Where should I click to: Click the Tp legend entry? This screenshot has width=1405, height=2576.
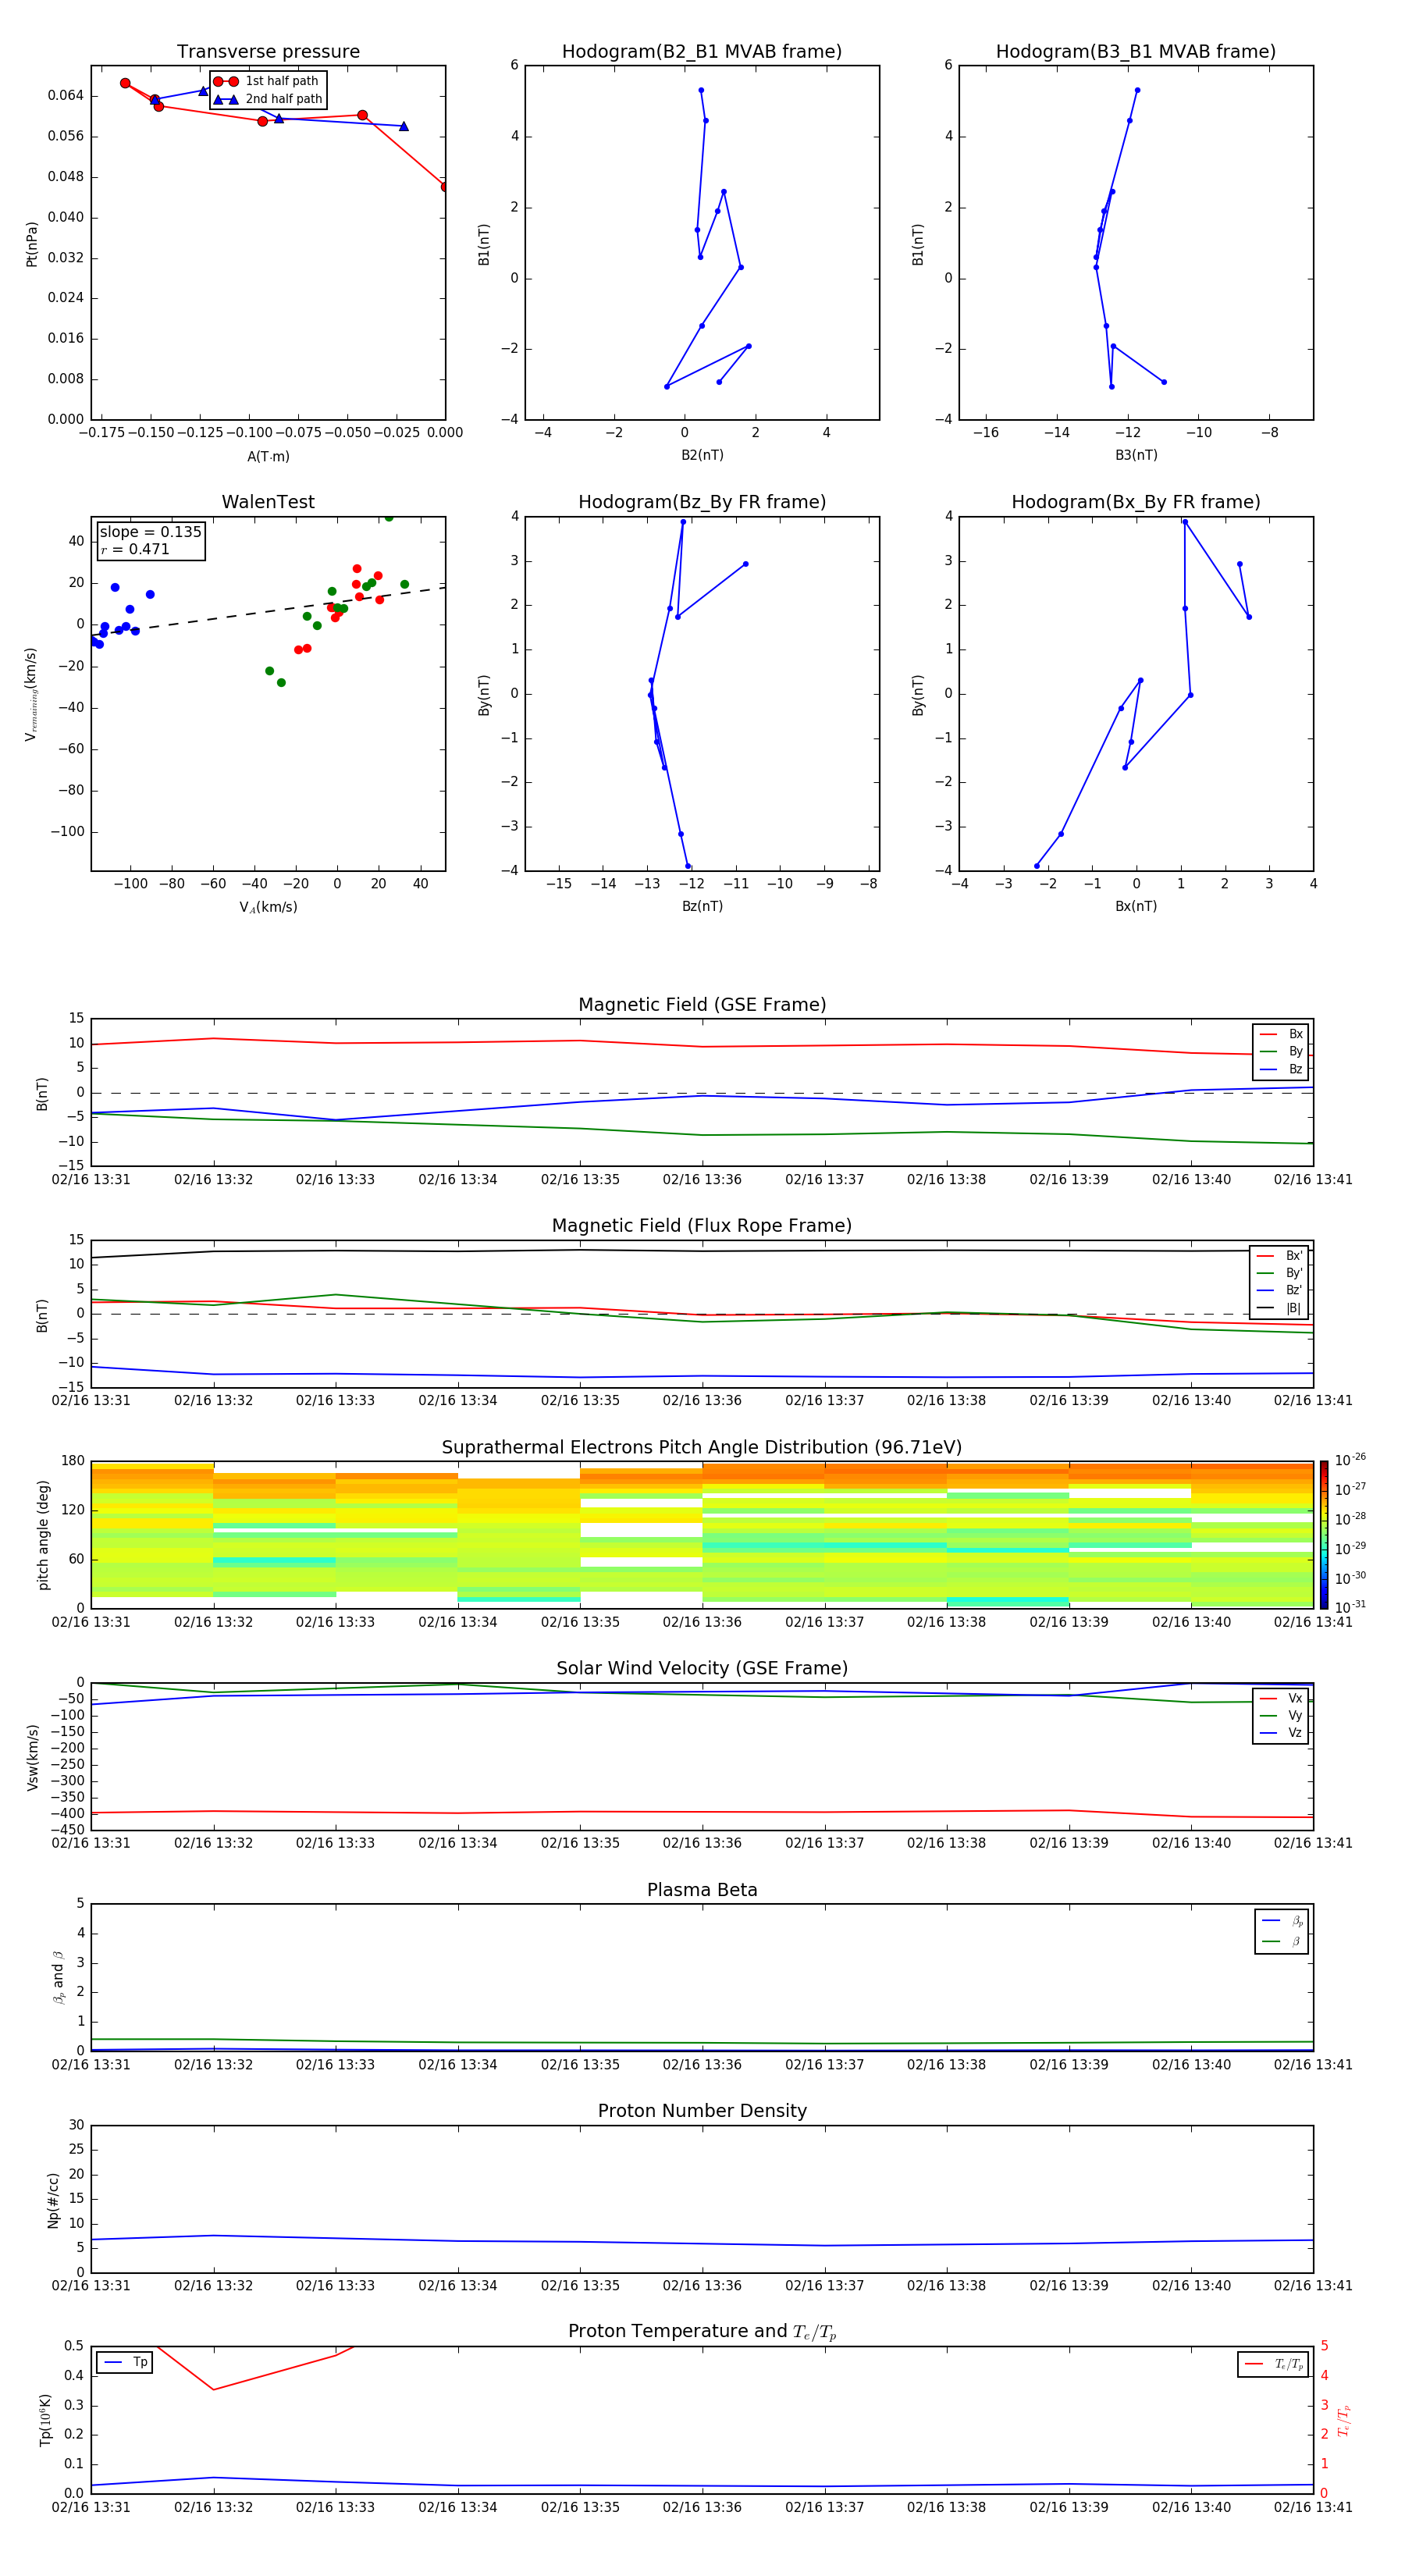coord(125,2362)
